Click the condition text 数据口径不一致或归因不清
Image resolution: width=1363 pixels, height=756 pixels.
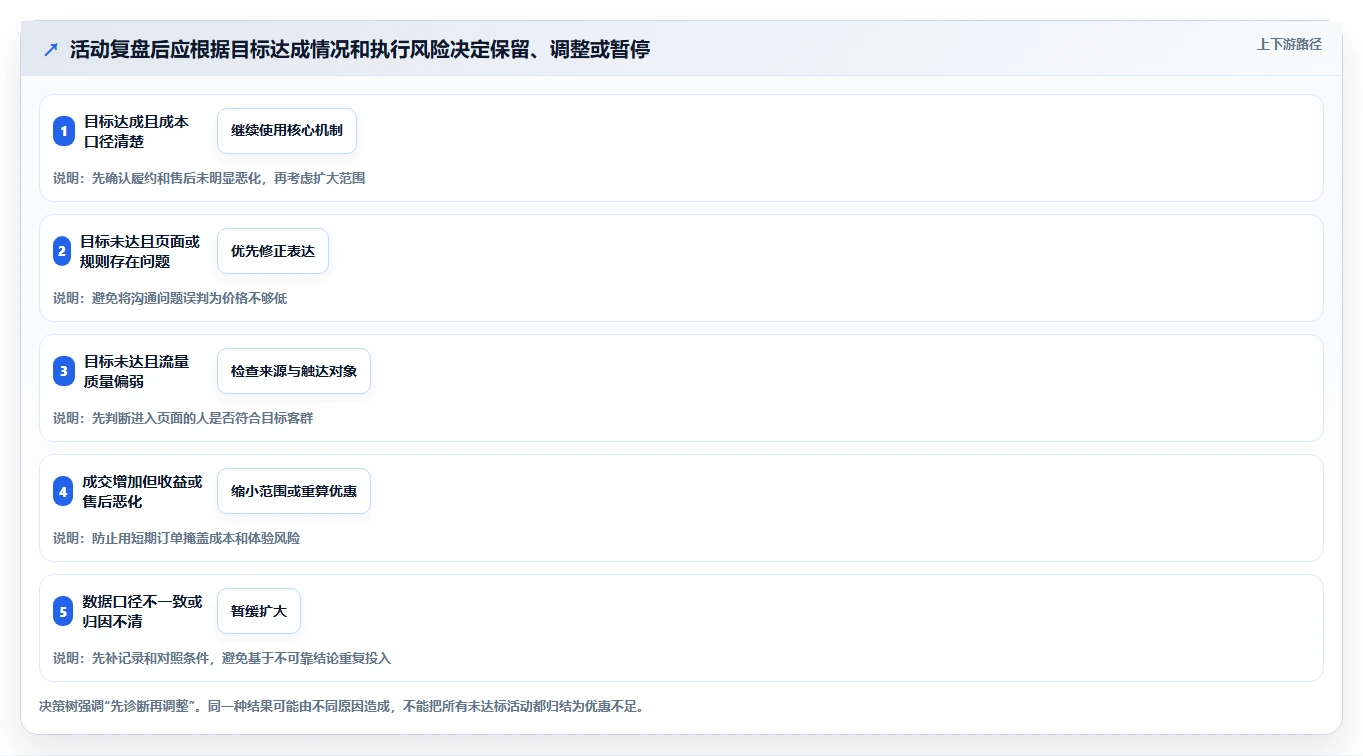142,611
